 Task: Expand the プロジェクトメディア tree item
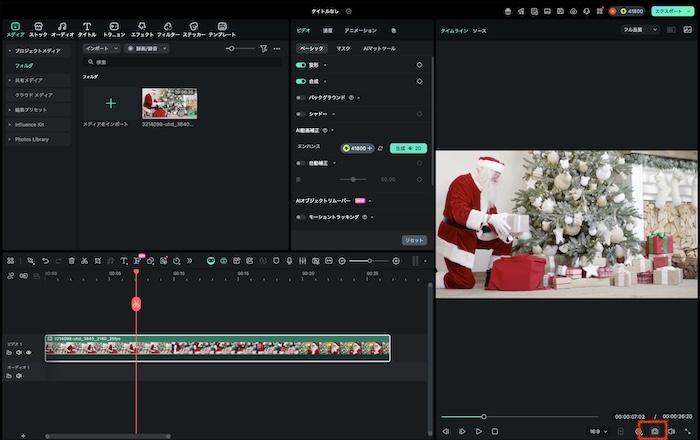tap(9, 49)
